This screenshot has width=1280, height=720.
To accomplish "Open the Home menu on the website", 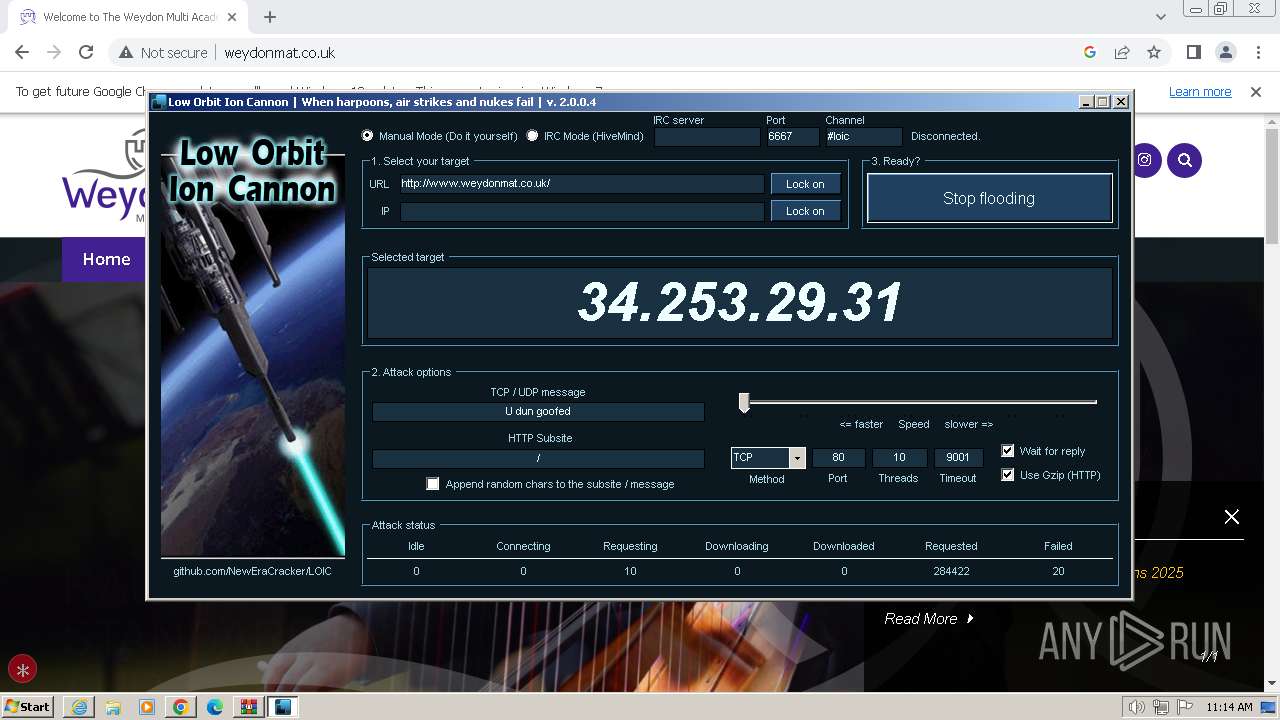I will pos(106,259).
